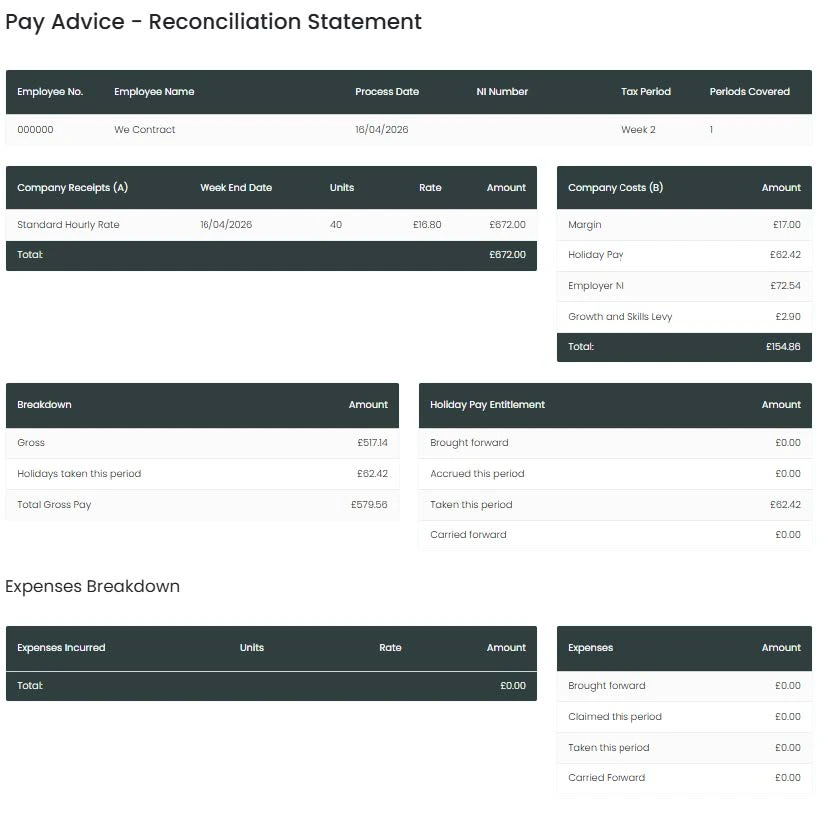Select the Standard Hourly Rate row label
828x813 pixels.
(x=68, y=225)
